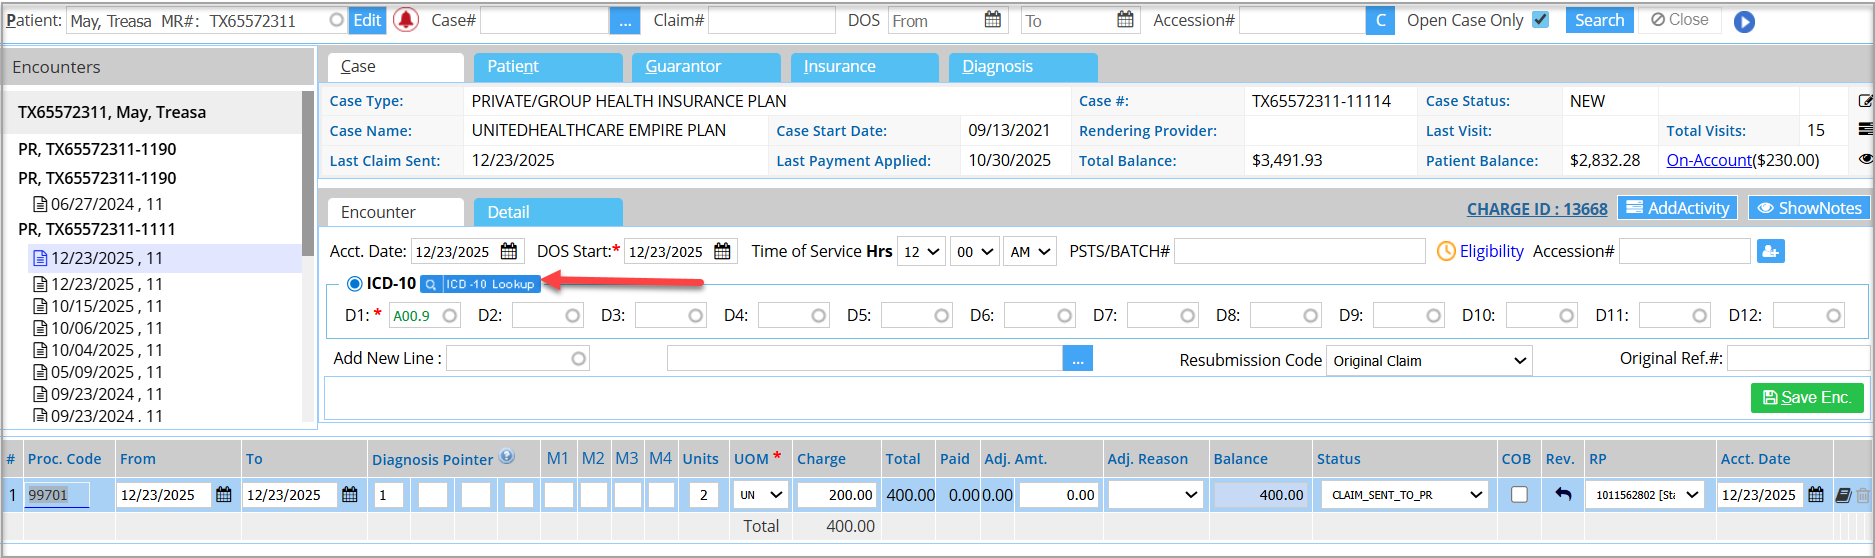Expand the CLAIM_SENT_TO_PR status dropdown
The width and height of the screenshot is (1875, 558).
tap(1405, 494)
